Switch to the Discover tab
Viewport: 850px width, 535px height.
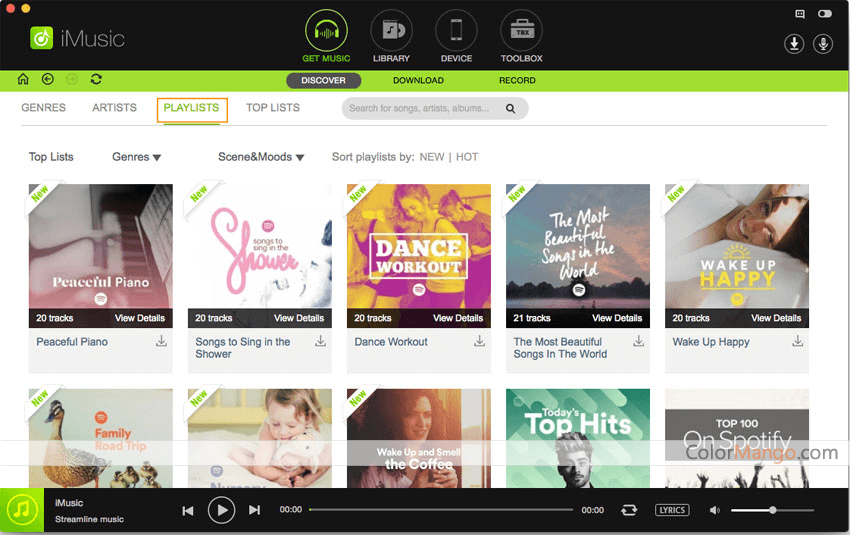click(x=324, y=80)
